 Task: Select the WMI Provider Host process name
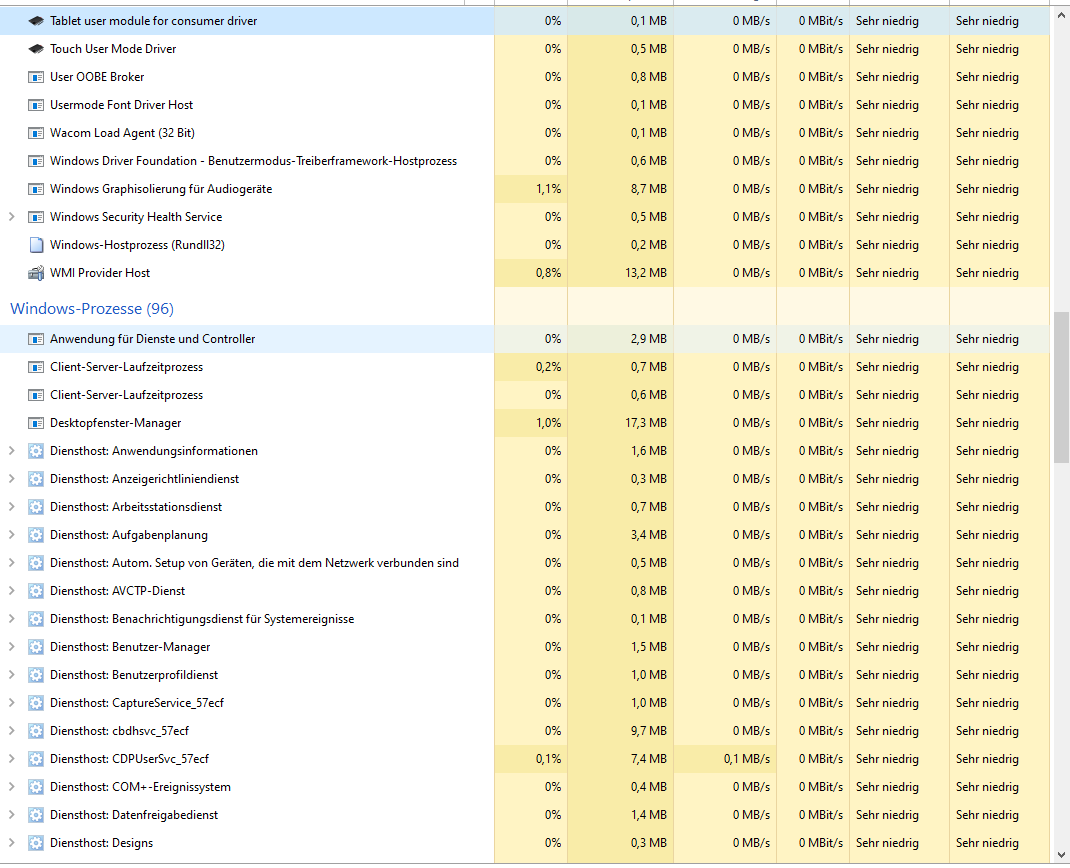click(100, 273)
